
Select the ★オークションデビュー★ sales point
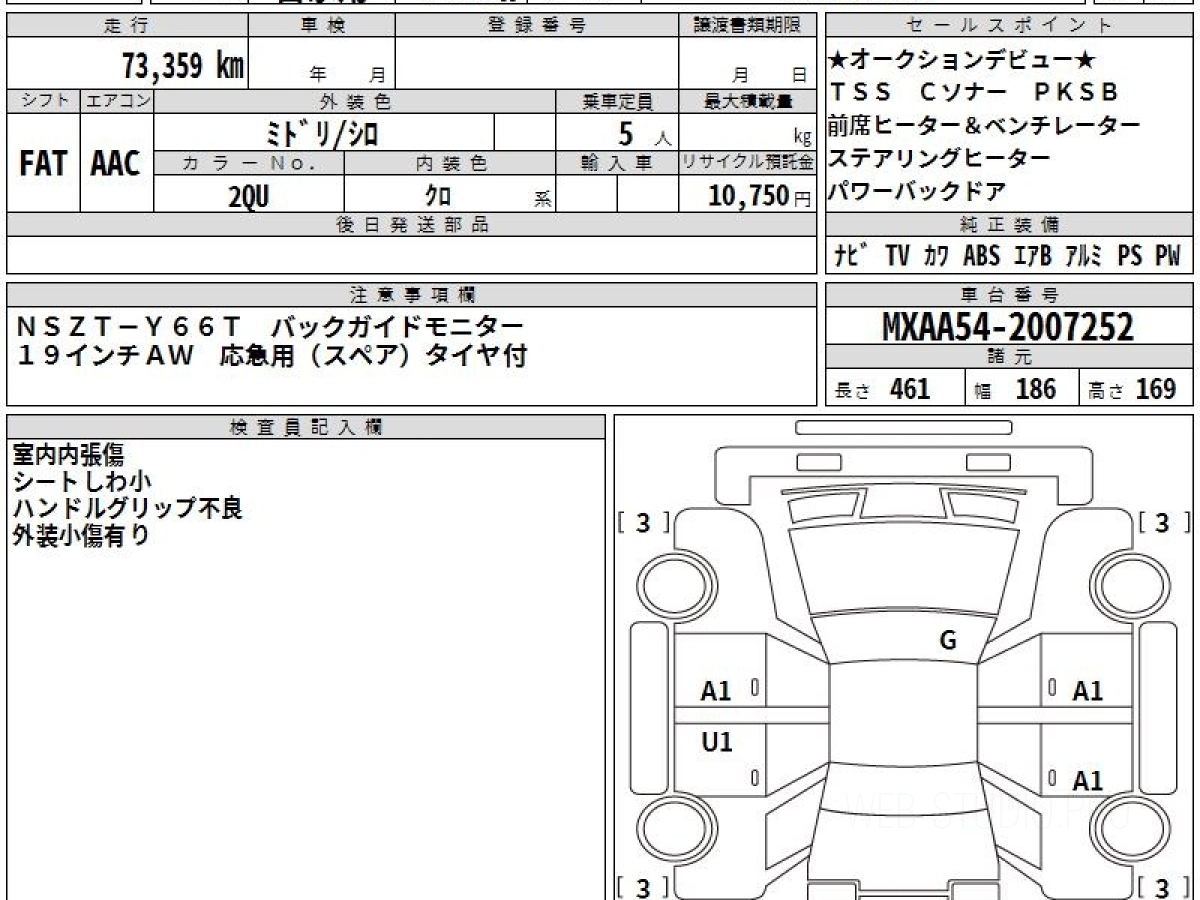(964, 60)
